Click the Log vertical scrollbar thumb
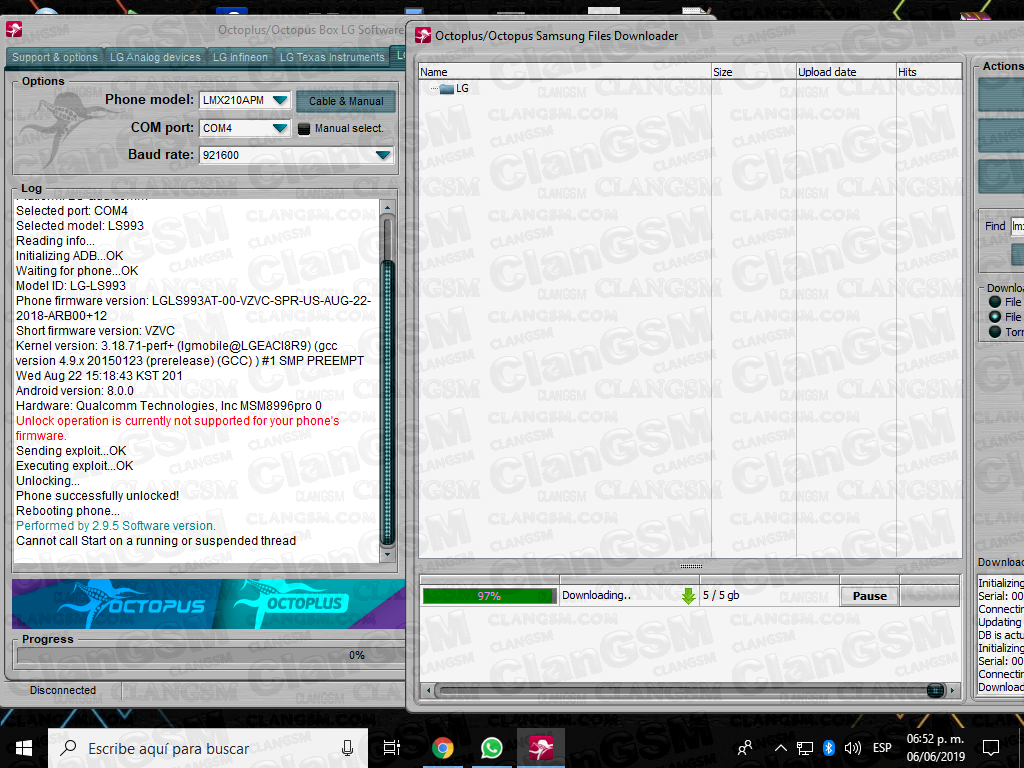Viewport: 1024px width, 768px height. click(387, 402)
